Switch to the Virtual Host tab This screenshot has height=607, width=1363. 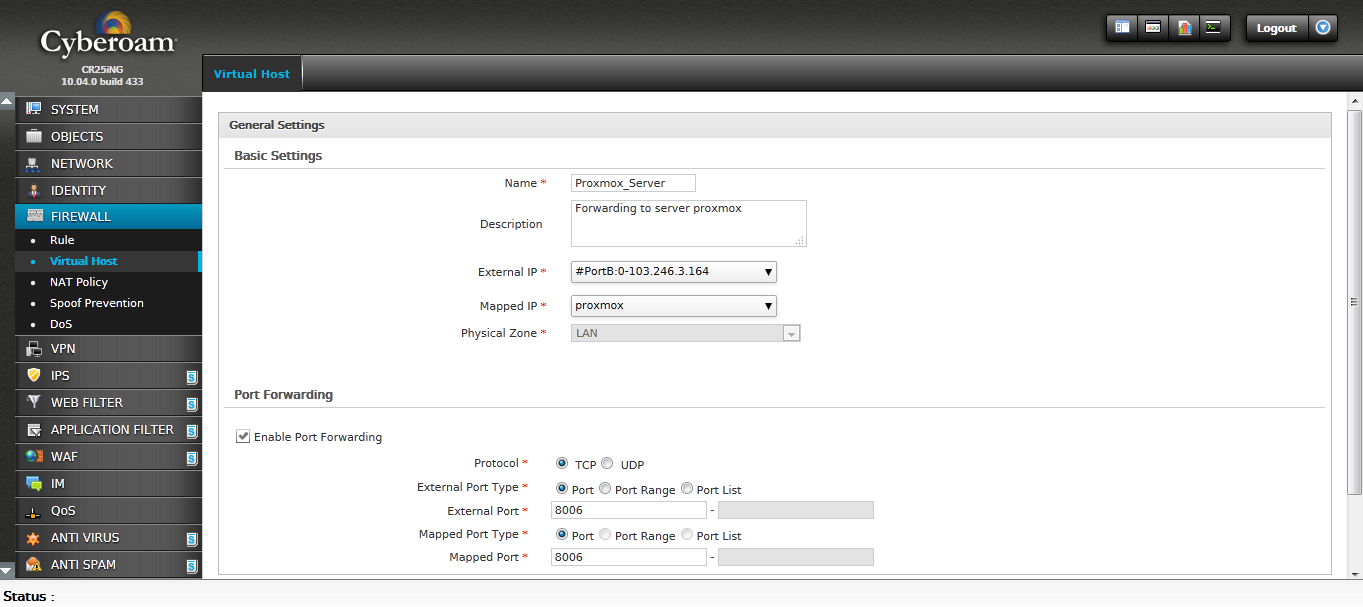coord(251,72)
